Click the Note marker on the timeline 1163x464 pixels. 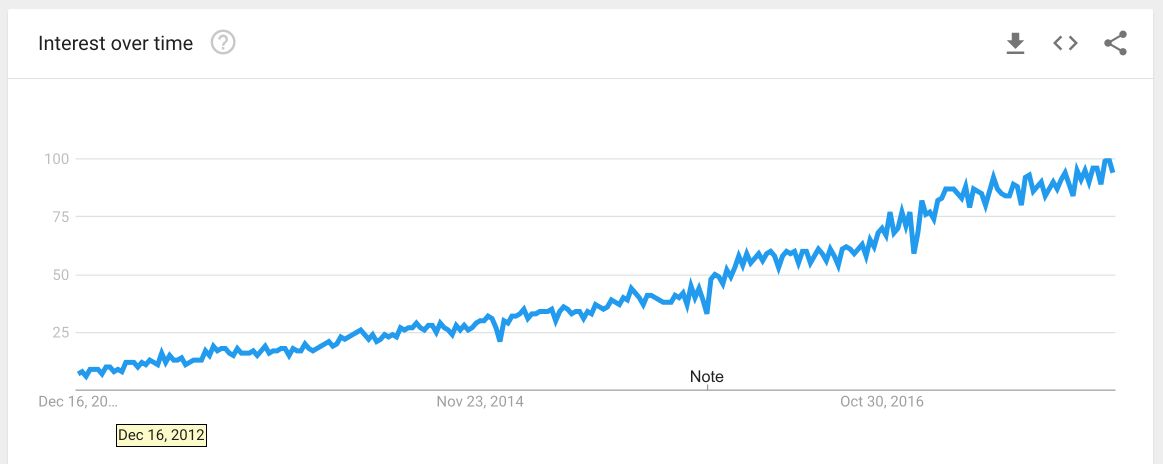(706, 377)
